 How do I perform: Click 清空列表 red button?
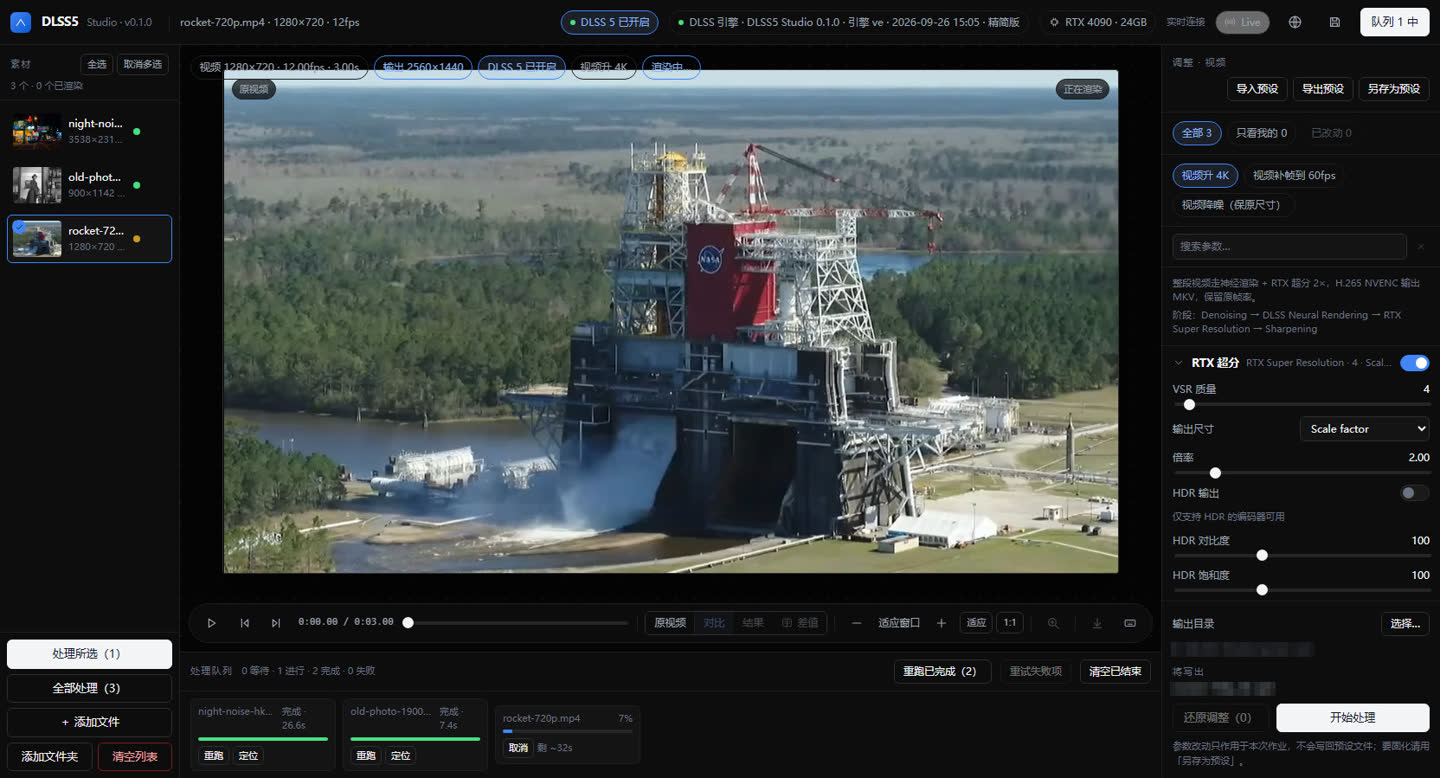[135, 757]
